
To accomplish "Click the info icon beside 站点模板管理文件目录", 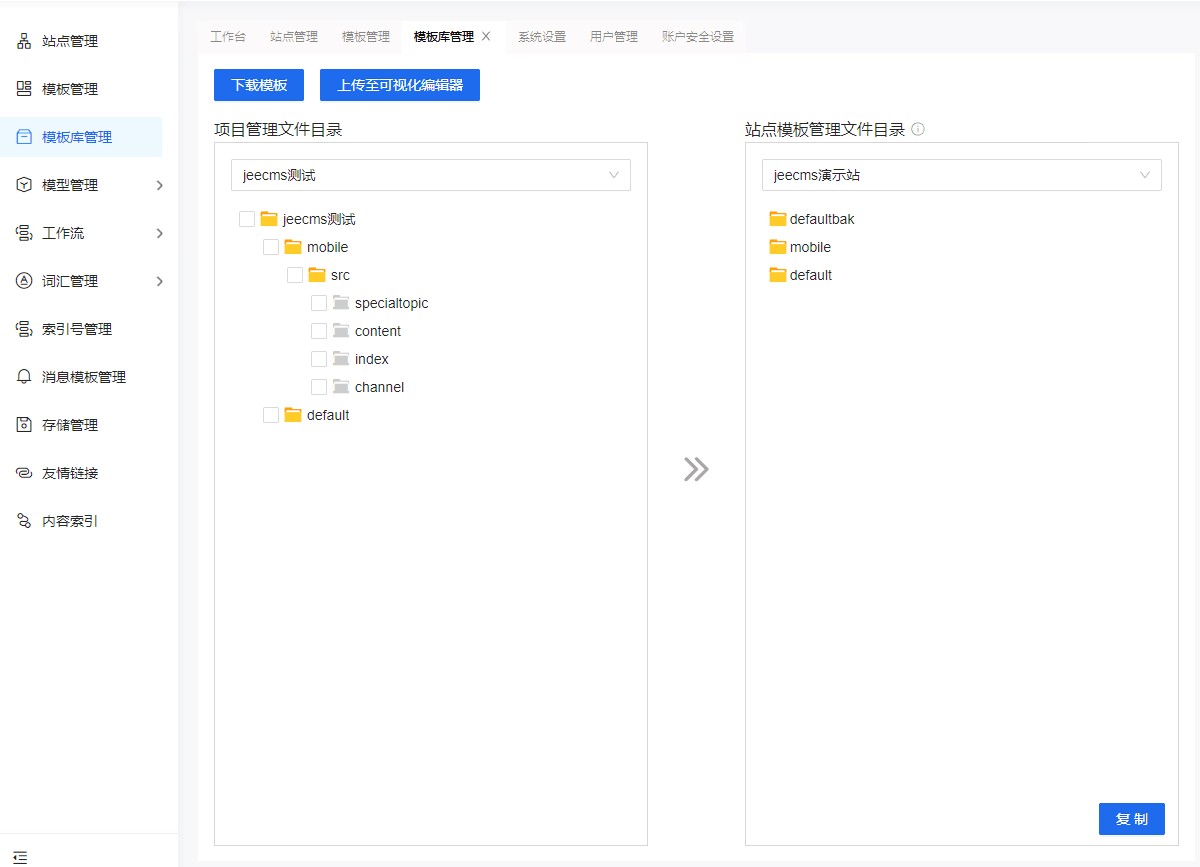I will 918,130.
